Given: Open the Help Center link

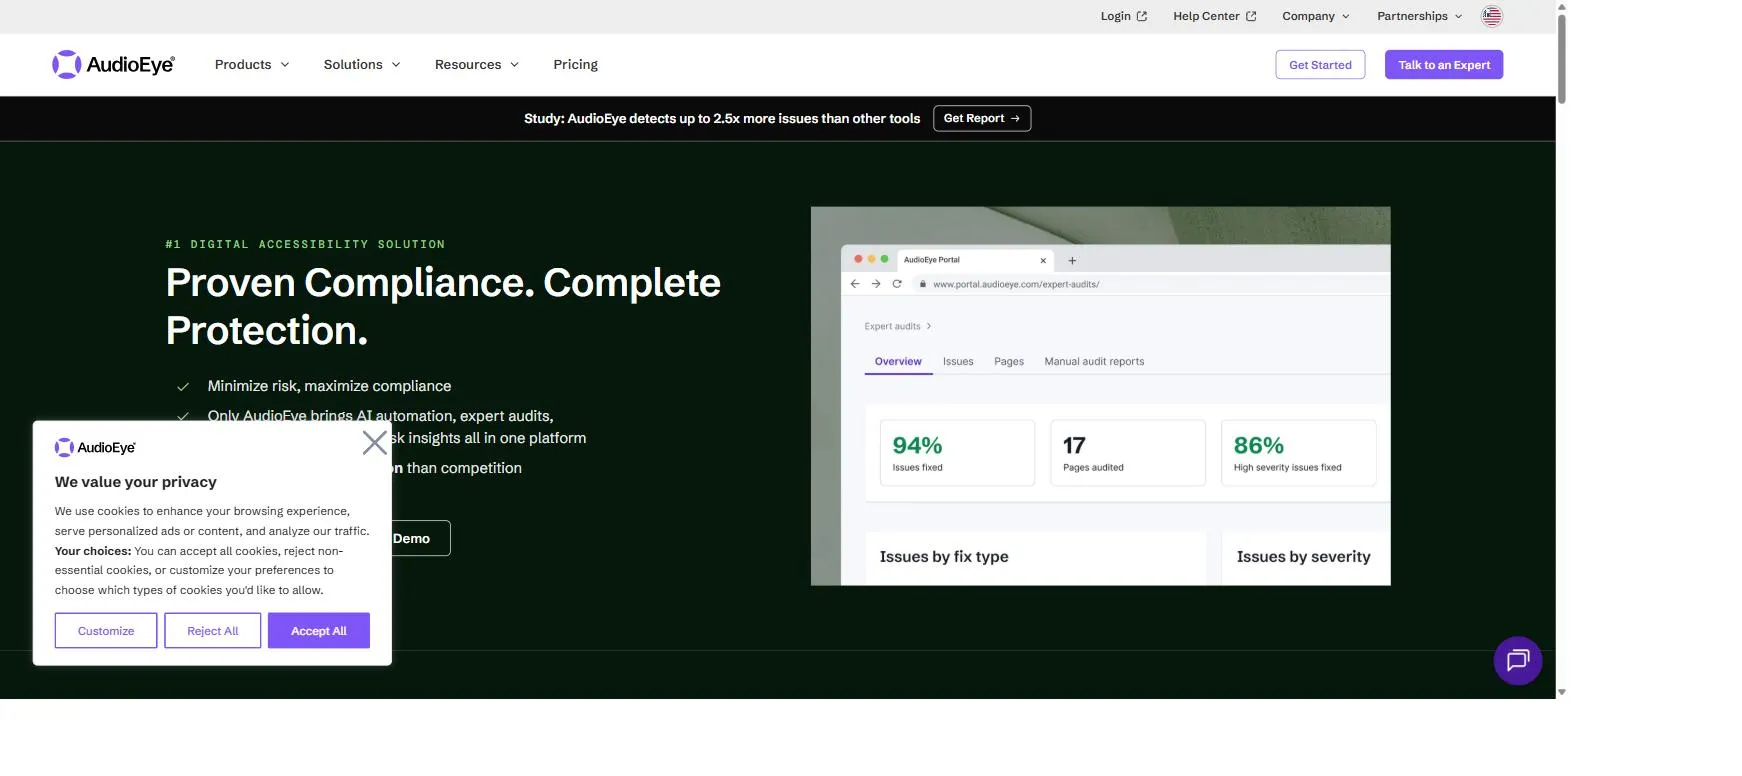Looking at the screenshot, I should [x=1214, y=16].
